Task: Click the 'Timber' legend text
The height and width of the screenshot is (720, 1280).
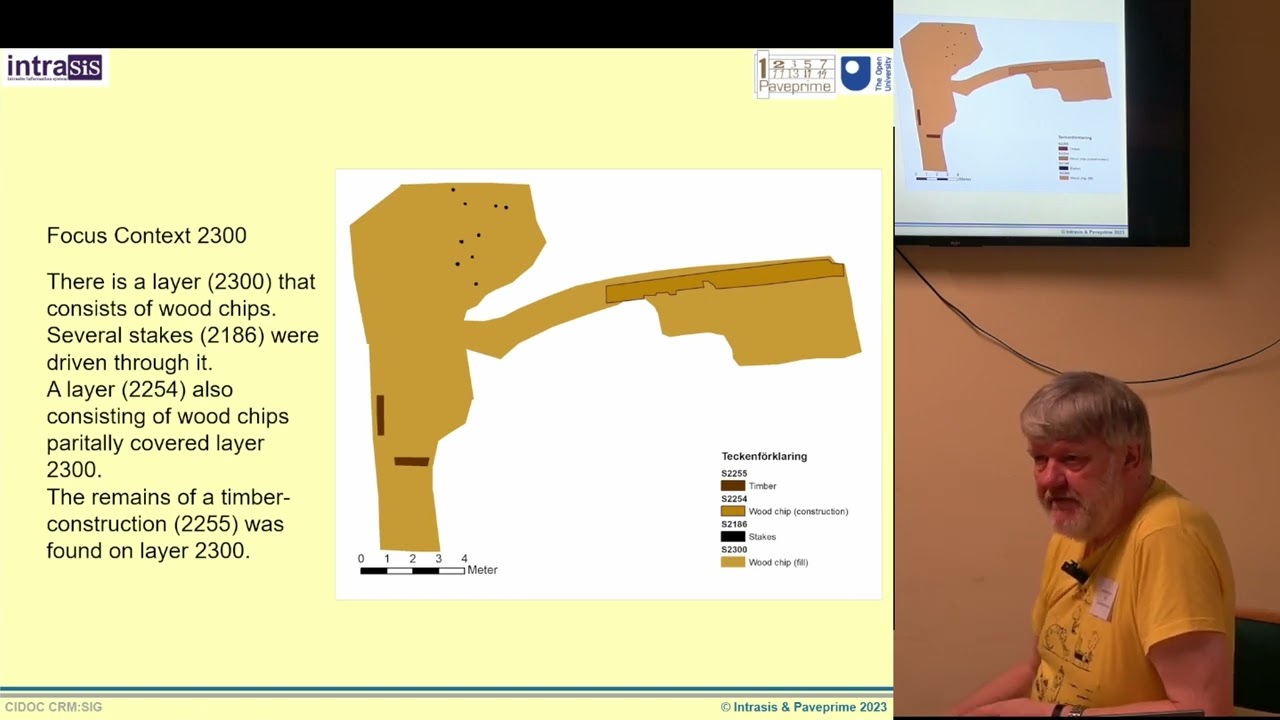Action: (x=762, y=486)
